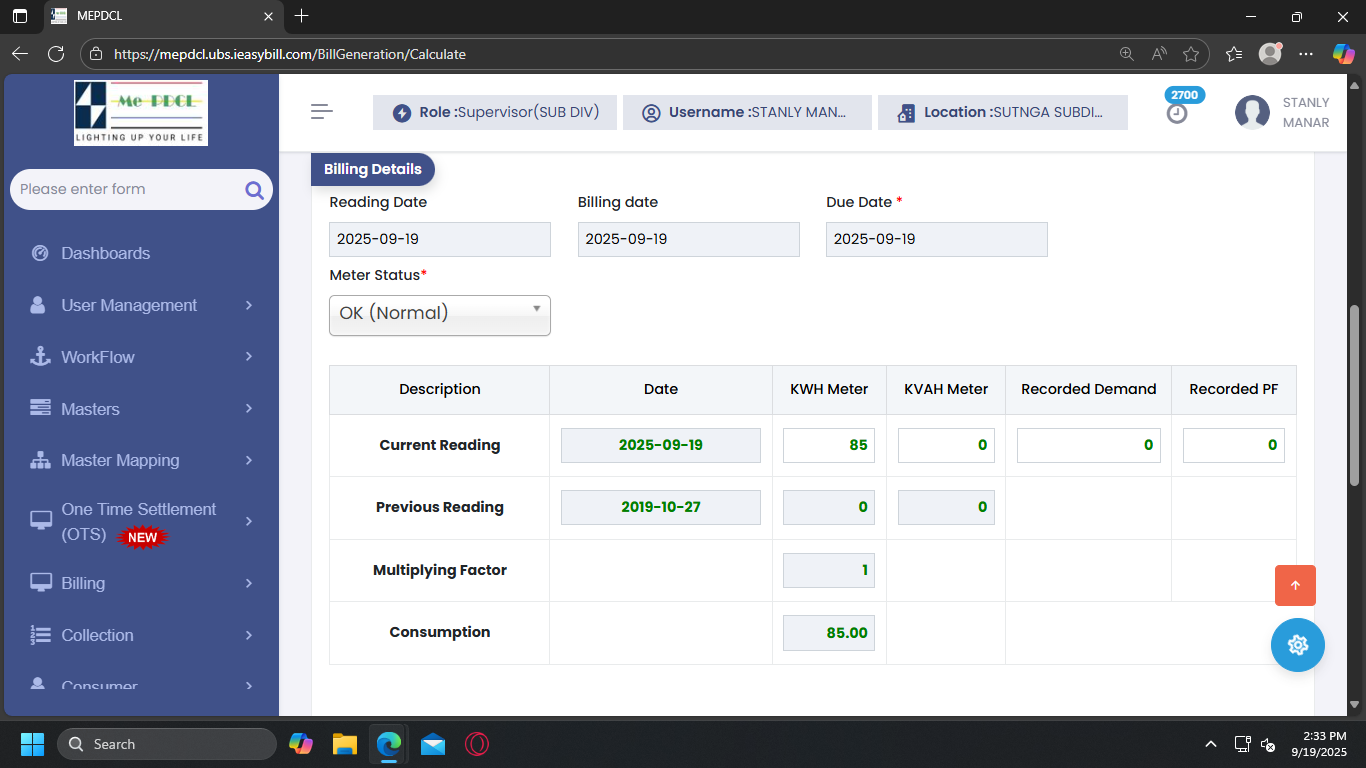Viewport: 1366px width, 768px height.
Task: Click the blue settings gear floating button
Action: click(1297, 645)
